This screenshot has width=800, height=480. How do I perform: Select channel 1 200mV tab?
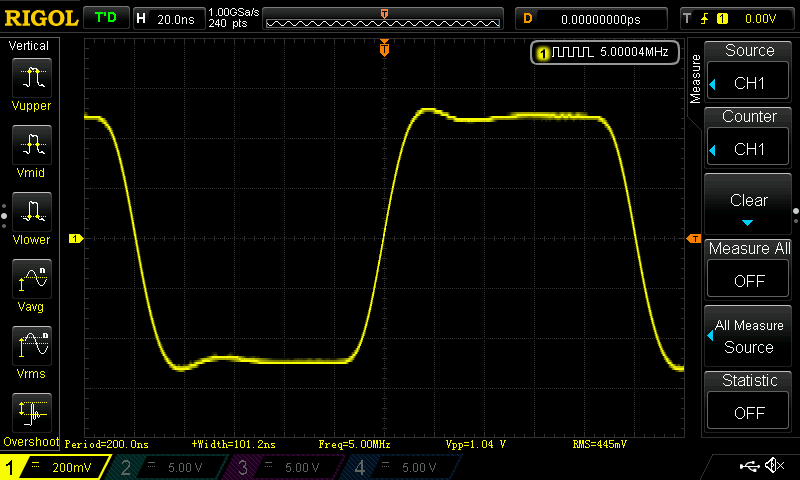pos(54,467)
